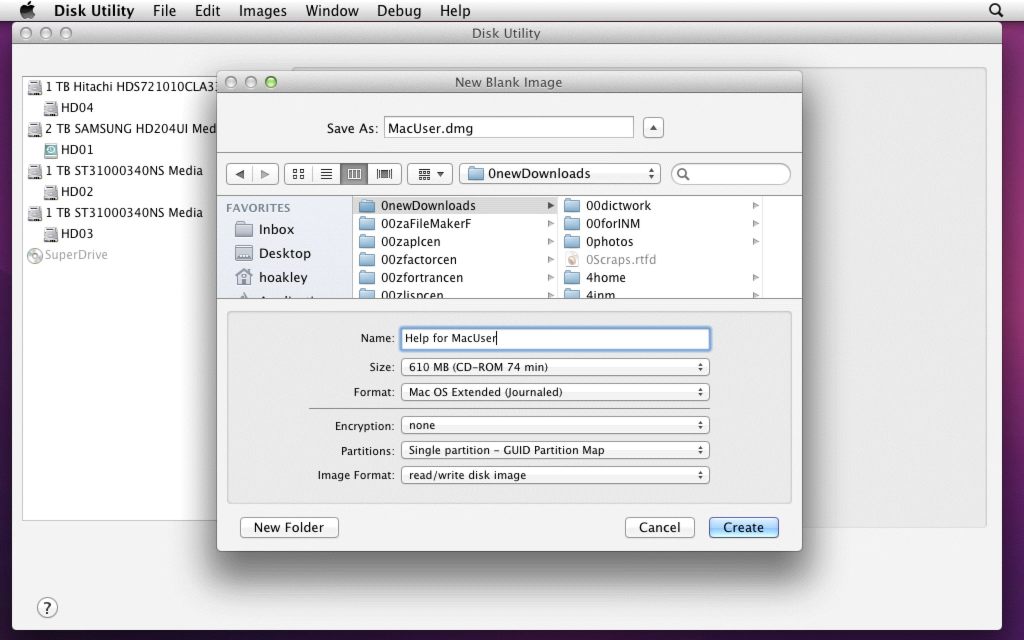Go forward in the file browser
Screen dimensions: 1024x640
coord(265,174)
